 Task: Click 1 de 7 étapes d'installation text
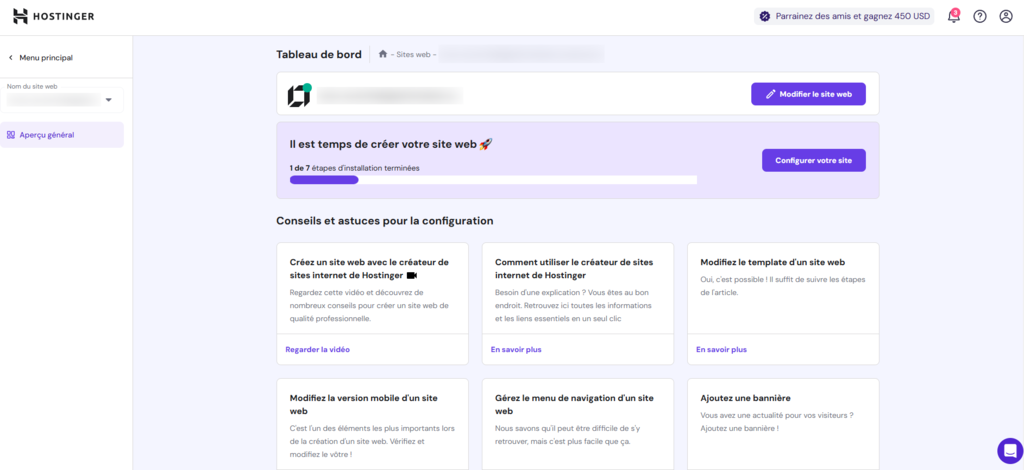tap(355, 168)
